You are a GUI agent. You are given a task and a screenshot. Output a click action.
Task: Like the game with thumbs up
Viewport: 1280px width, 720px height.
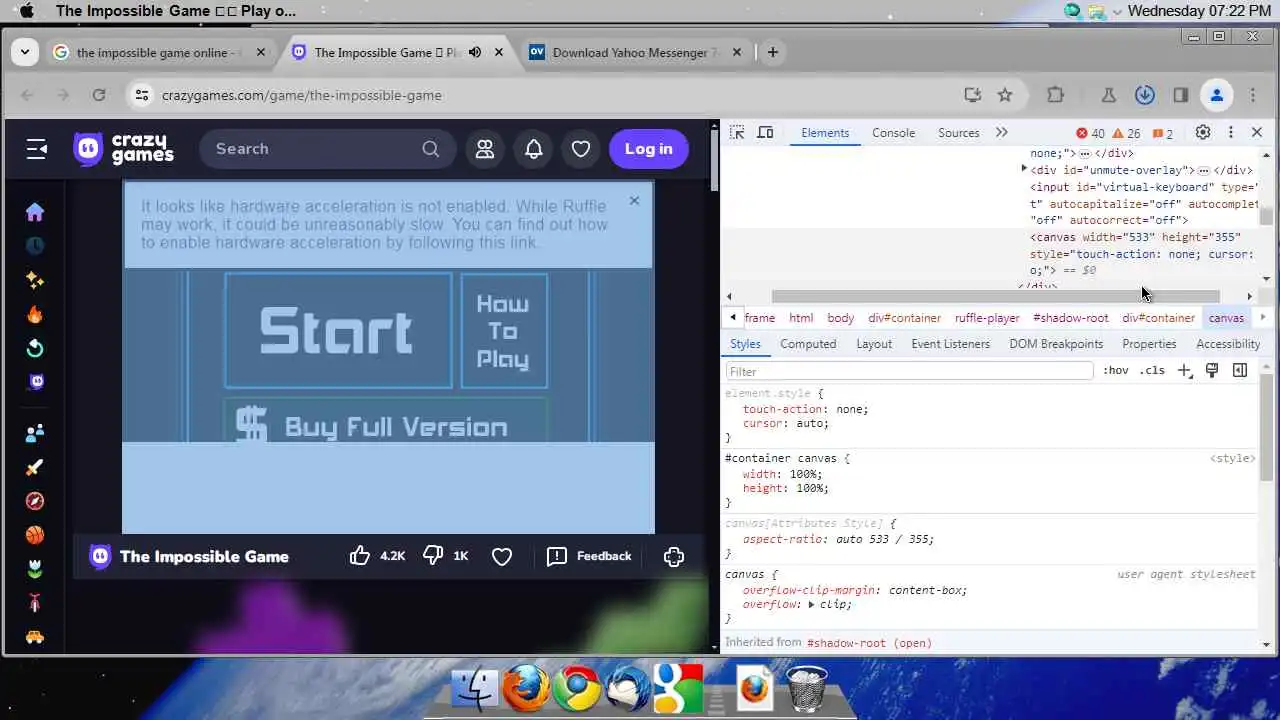(360, 556)
